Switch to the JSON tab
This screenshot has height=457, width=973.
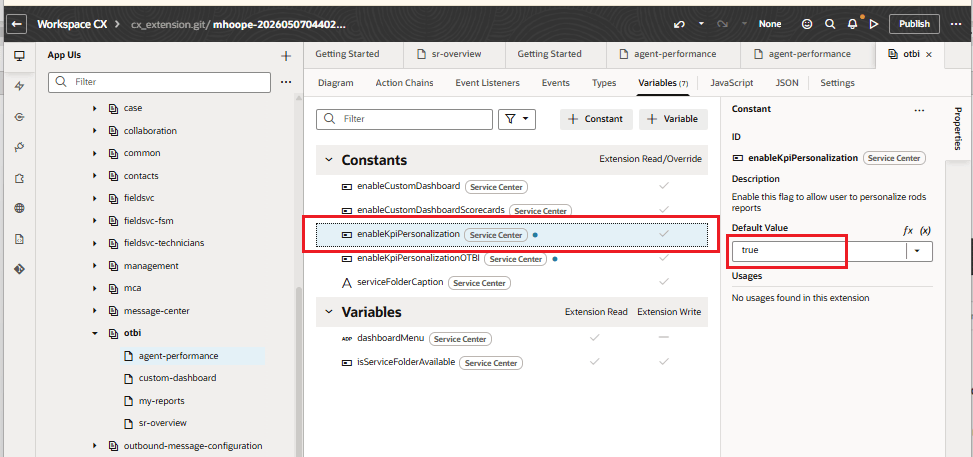click(787, 83)
